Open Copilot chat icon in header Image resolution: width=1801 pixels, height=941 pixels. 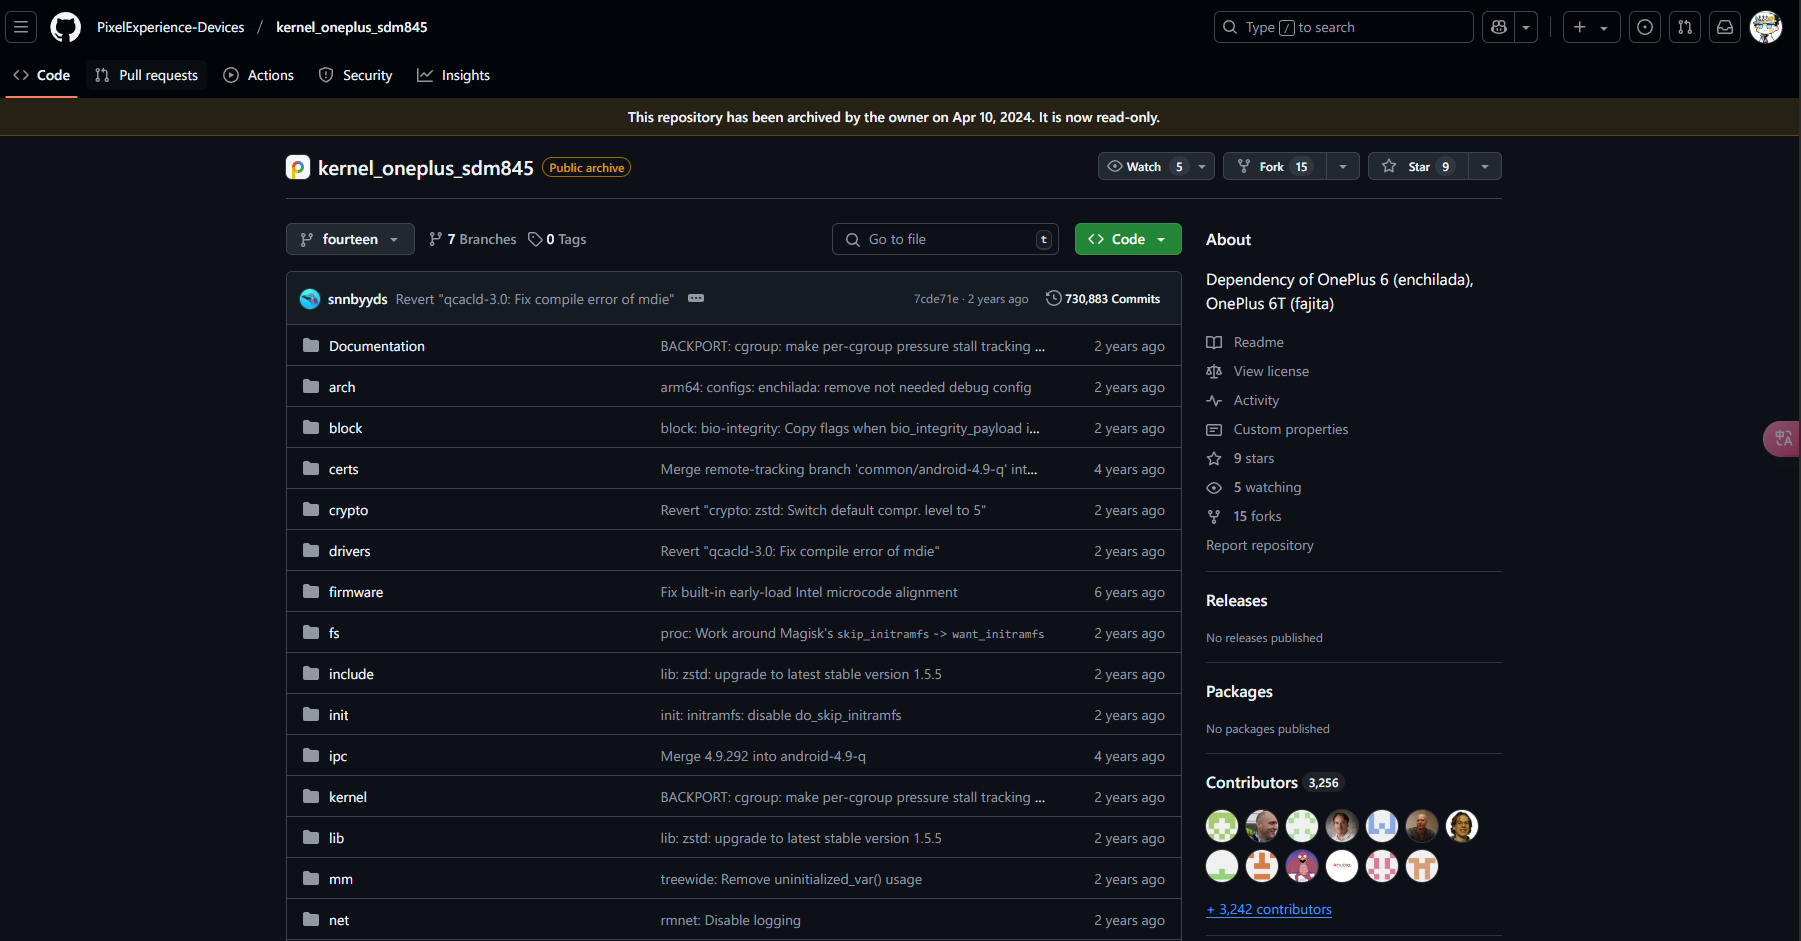1499,27
